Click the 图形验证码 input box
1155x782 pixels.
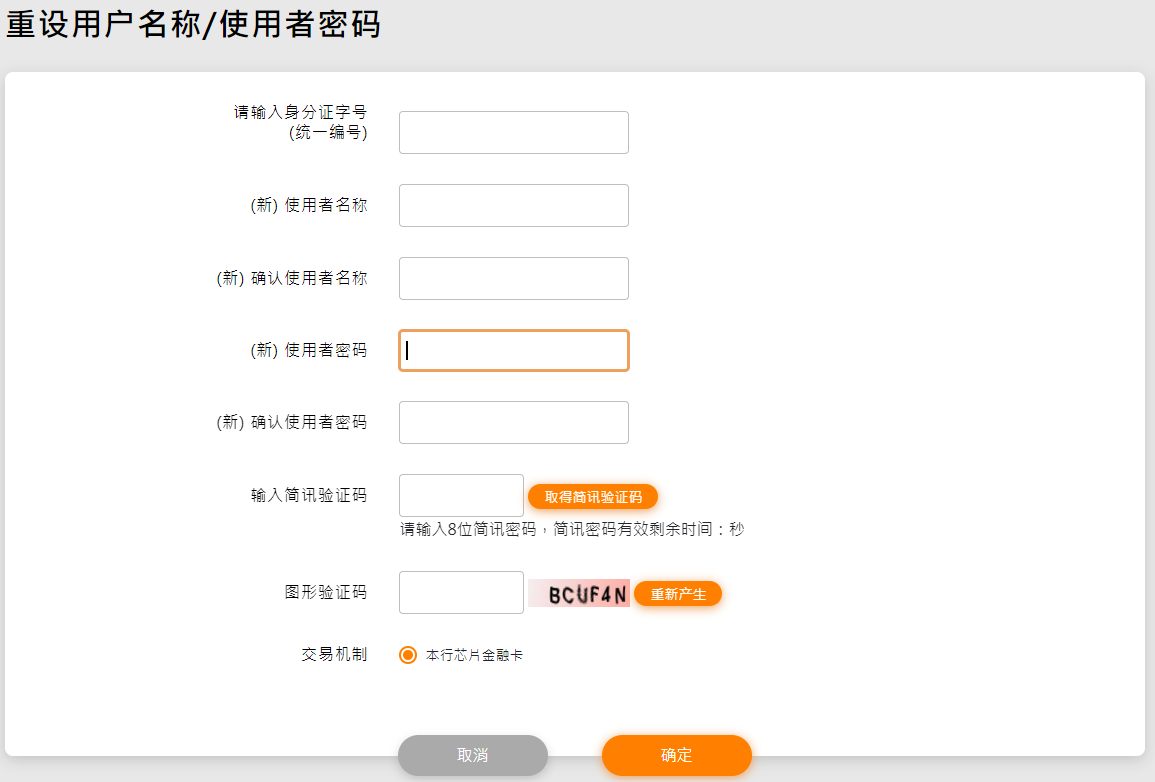461,592
